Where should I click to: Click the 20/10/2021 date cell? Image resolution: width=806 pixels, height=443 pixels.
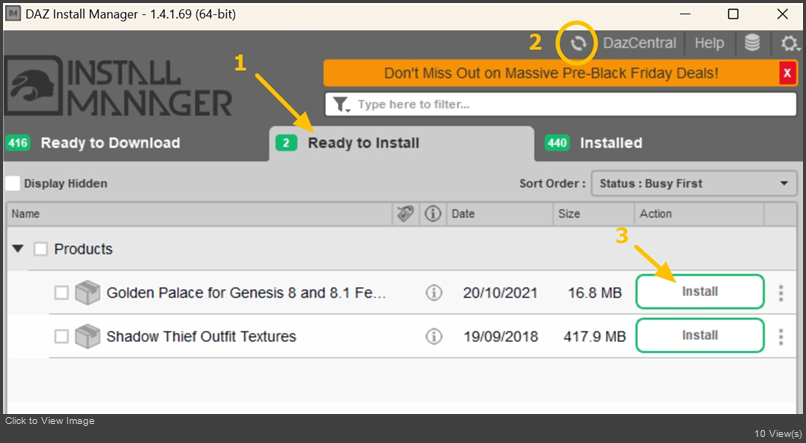(x=500, y=293)
